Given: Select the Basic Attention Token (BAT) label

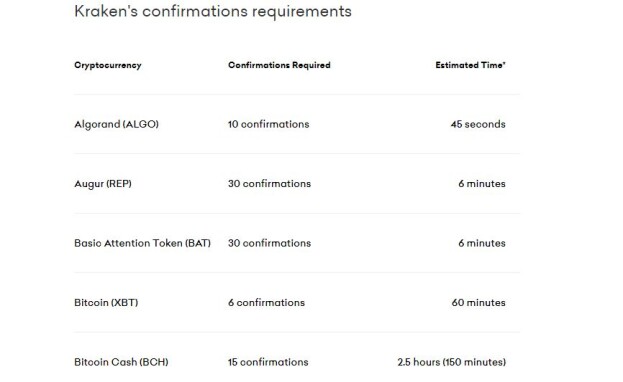Looking at the screenshot, I should (142, 243).
